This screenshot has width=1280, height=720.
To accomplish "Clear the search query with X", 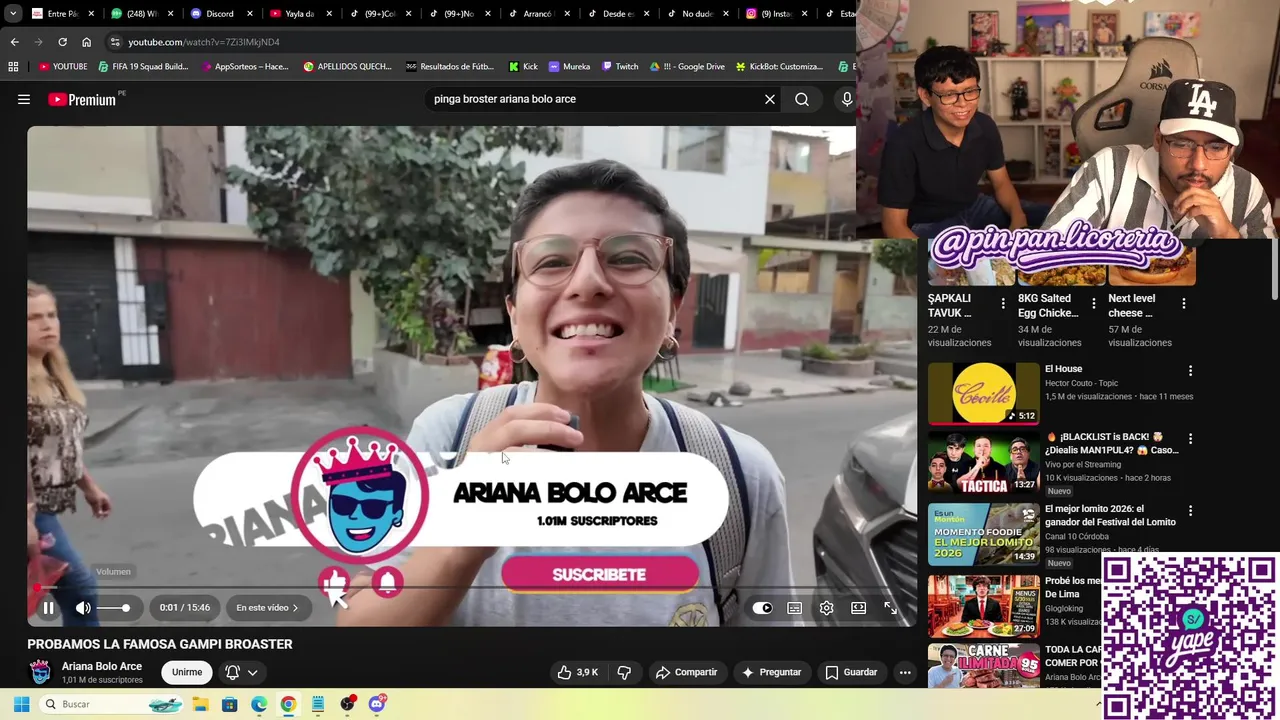I will (x=770, y=99).
